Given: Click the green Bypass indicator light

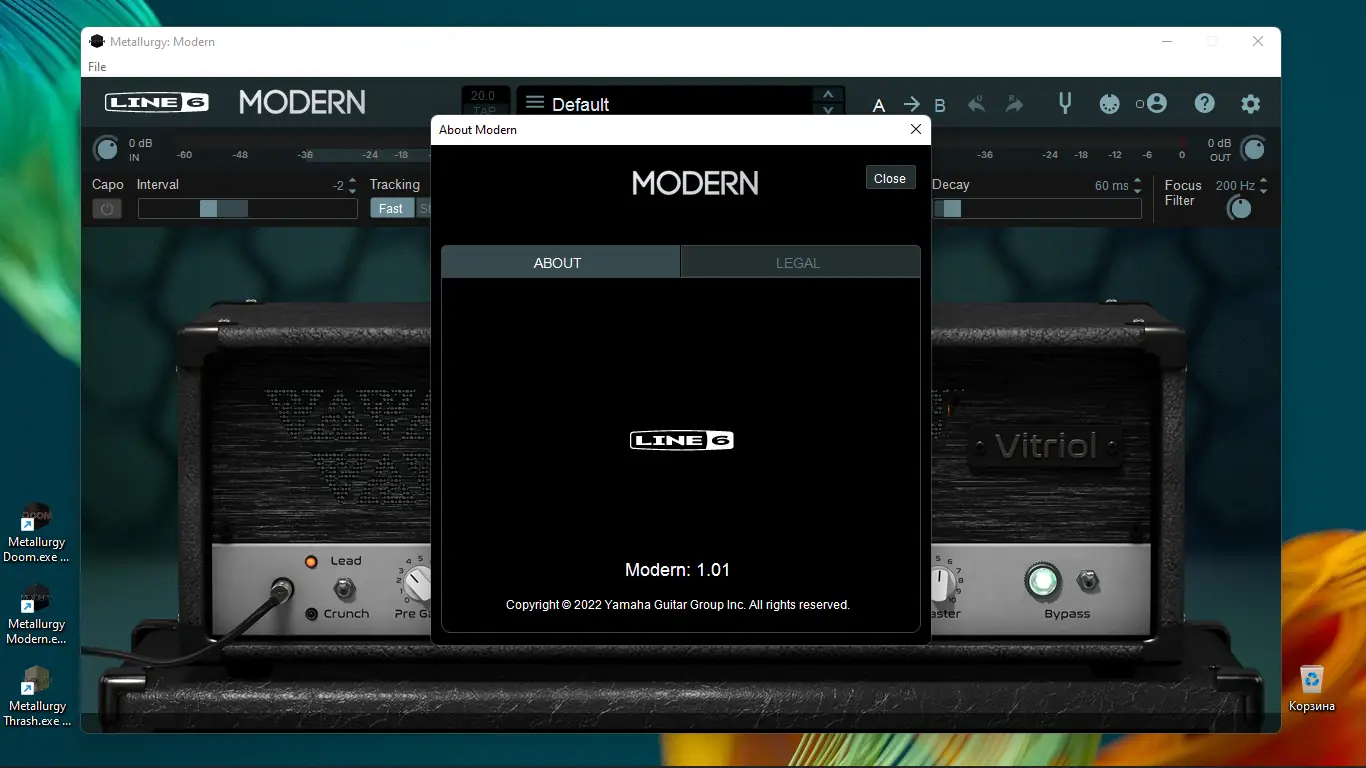Looking at the screenshot, I should click(1042, 581).
